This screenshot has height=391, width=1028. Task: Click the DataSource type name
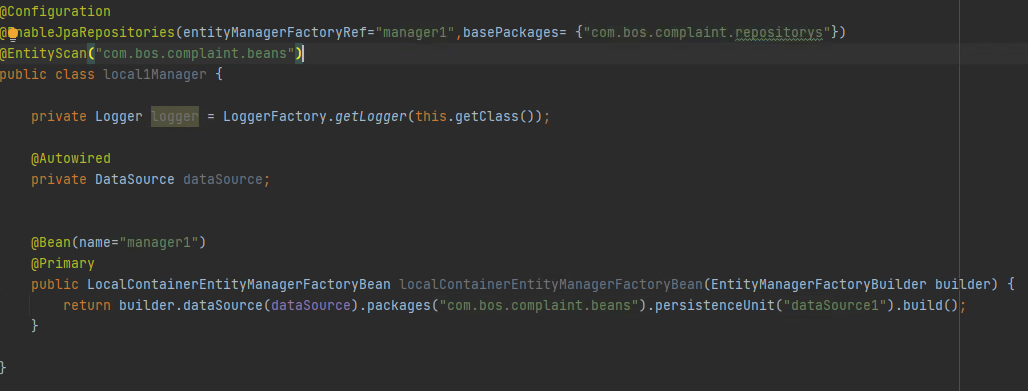click(x=134, y=179)
